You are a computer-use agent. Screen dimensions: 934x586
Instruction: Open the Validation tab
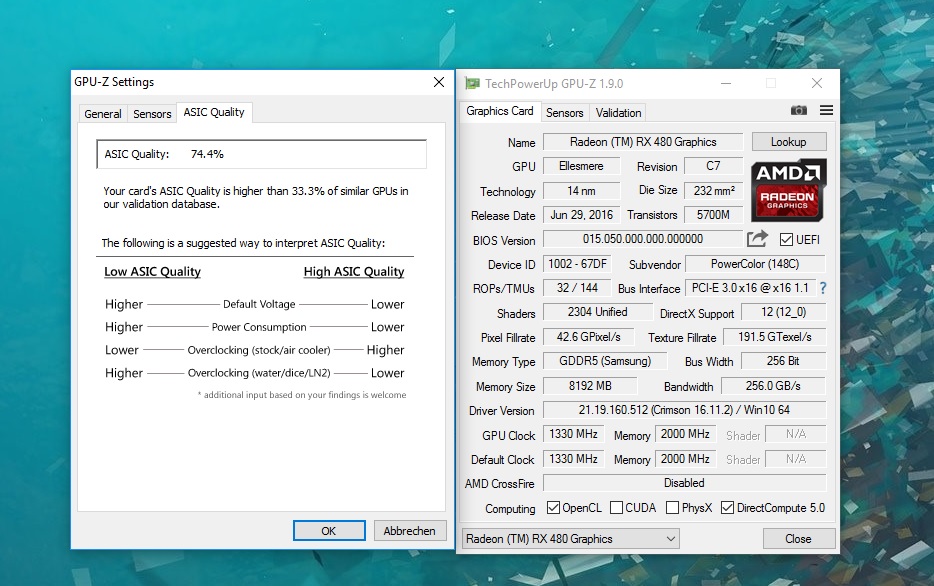pos(618,113)
